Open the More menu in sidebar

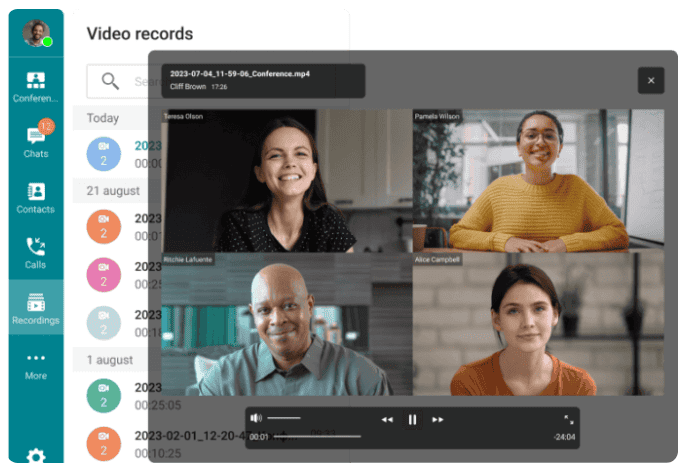click(x=35, y=364)
